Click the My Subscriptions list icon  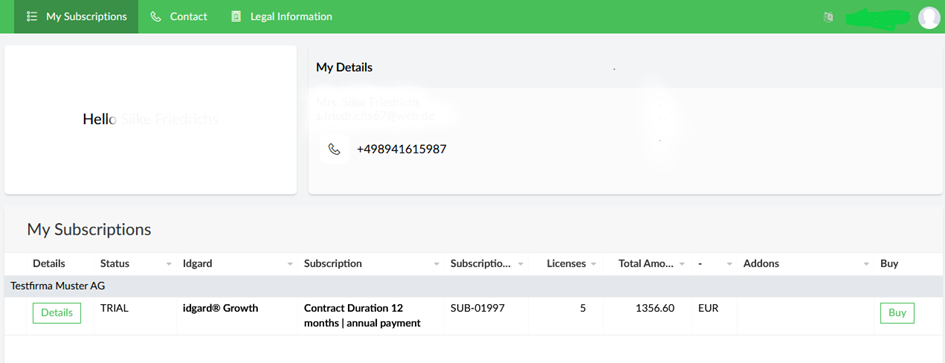pos(32,16)
